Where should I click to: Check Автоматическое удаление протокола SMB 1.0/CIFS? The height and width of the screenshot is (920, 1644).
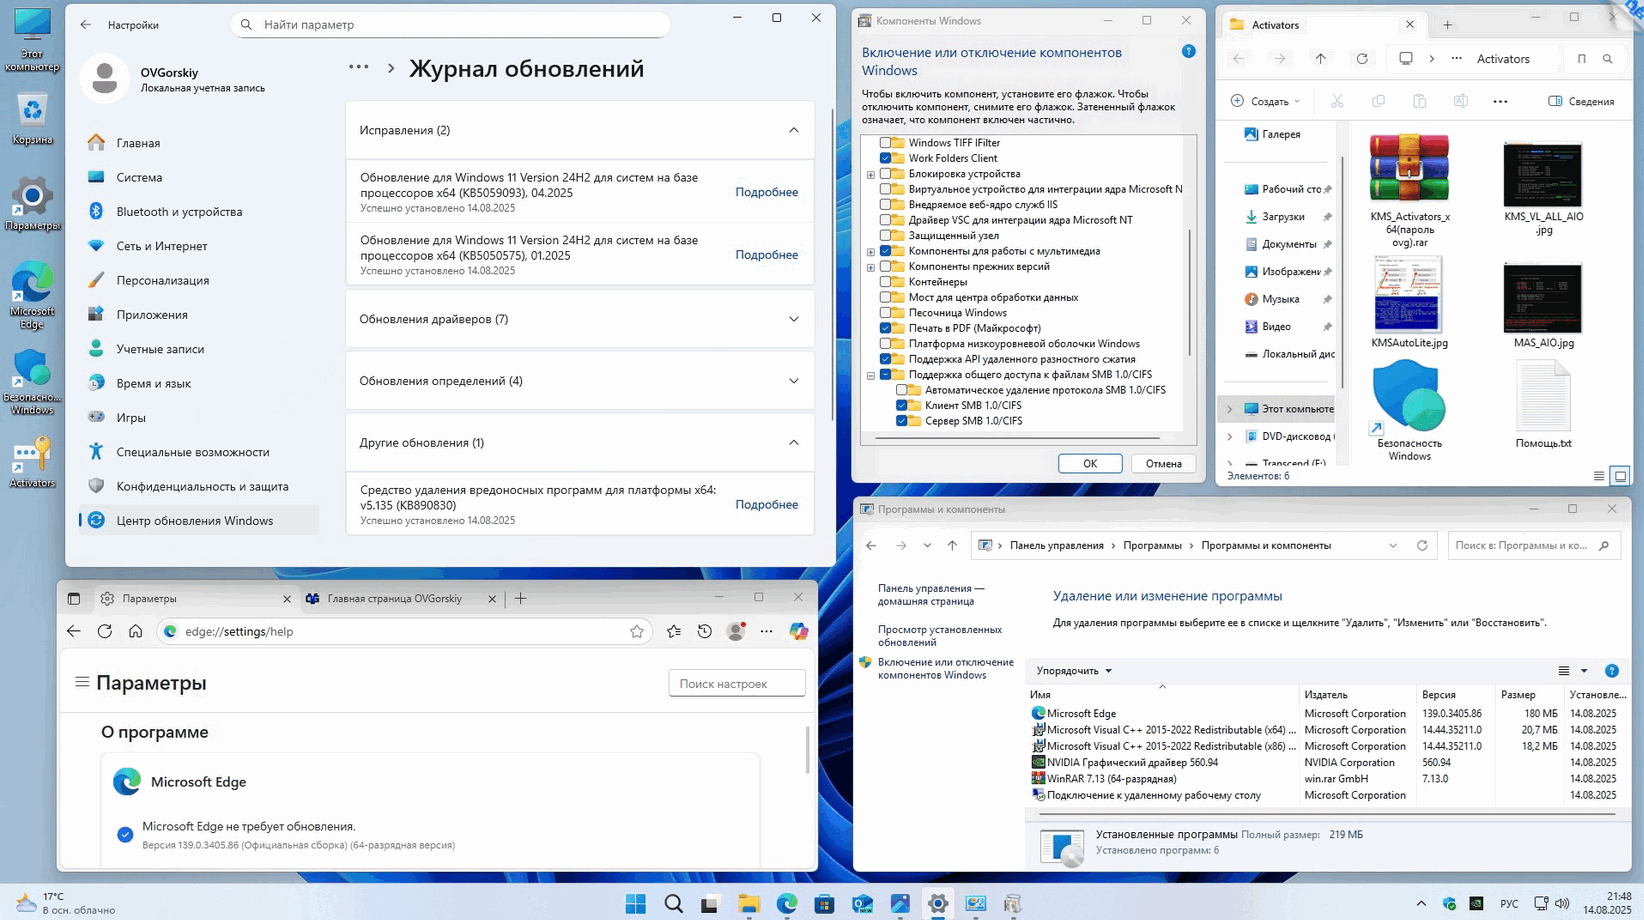[902, 390]
